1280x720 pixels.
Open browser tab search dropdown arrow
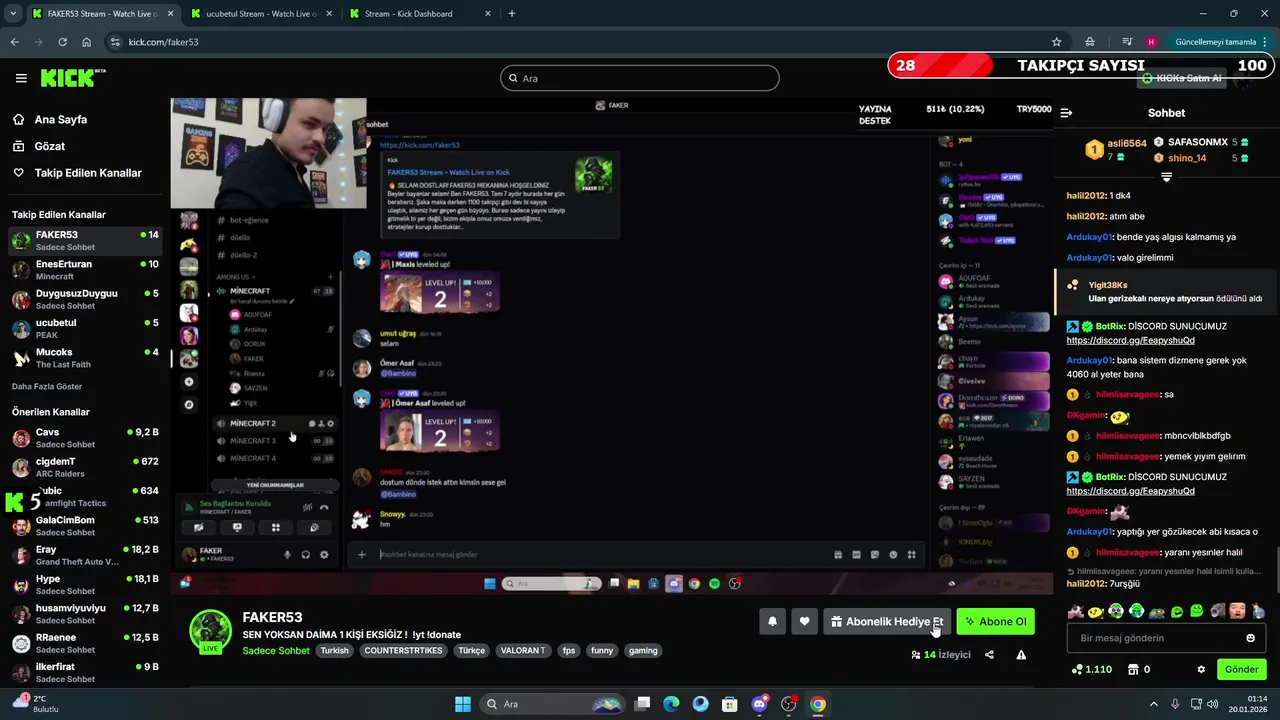coord(13,14)
